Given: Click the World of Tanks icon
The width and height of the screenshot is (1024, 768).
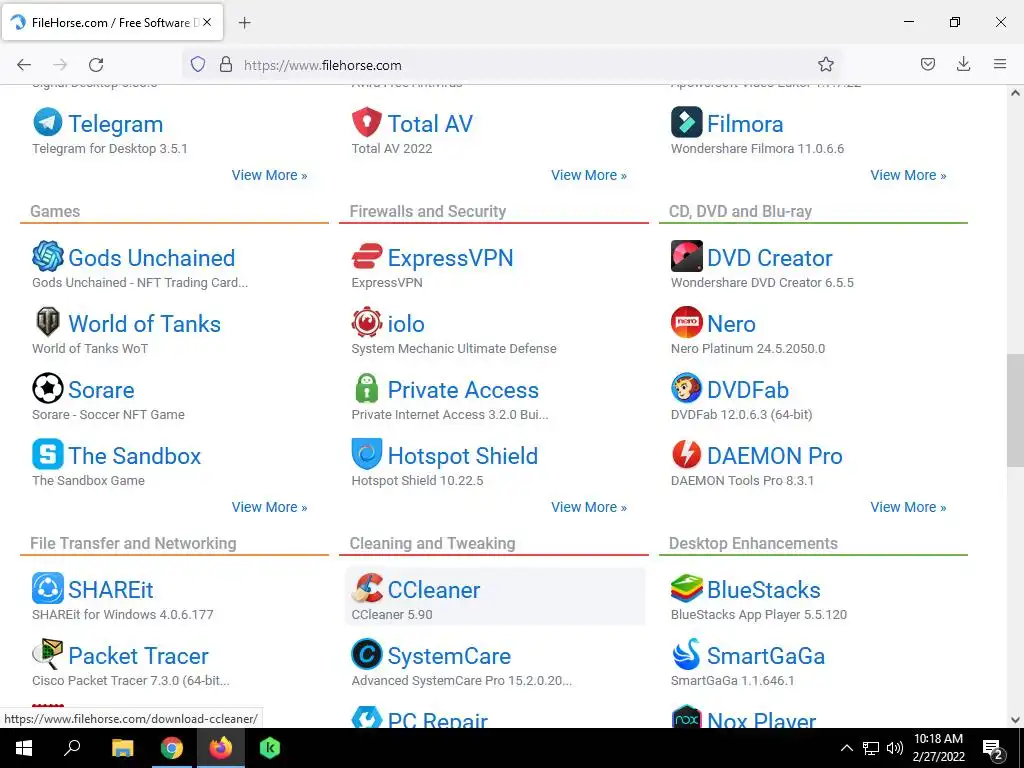Looking at the screenshot, I should [x=48, y=322].
